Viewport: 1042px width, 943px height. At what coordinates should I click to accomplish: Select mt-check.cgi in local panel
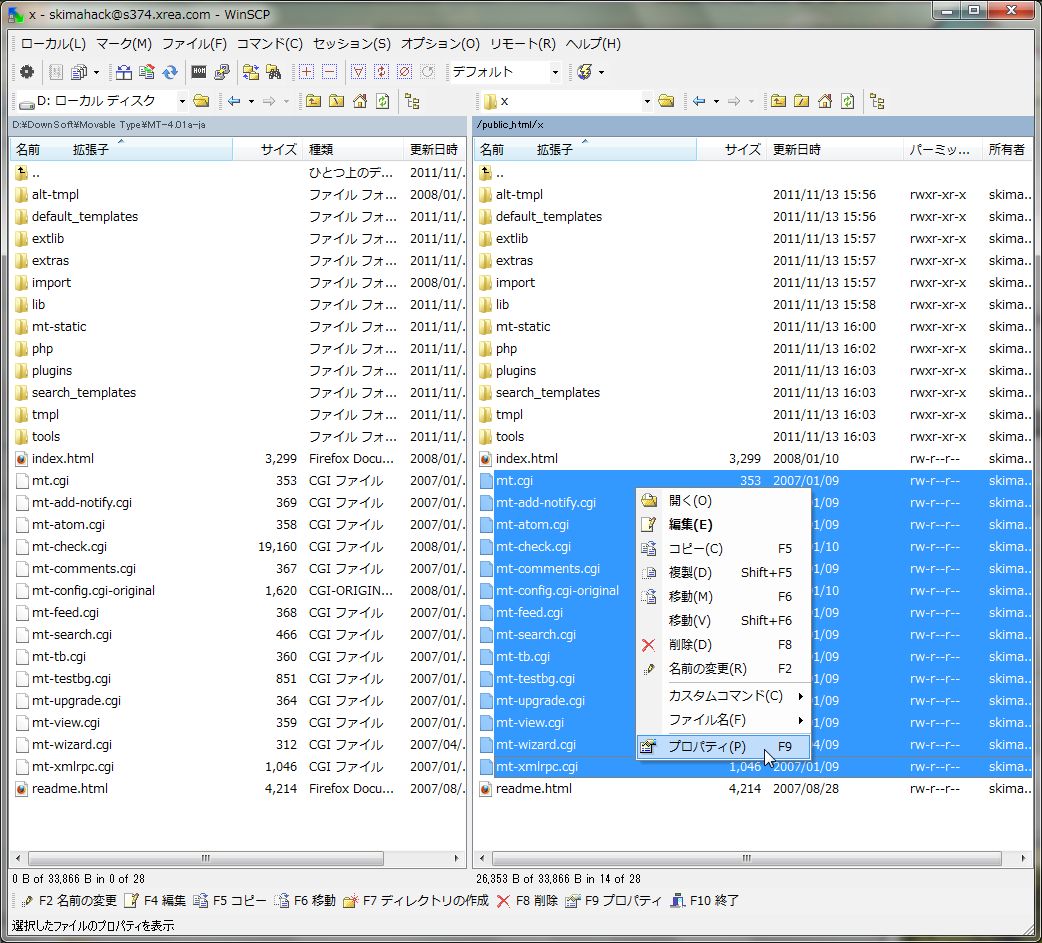pyautogui.click(x=69, y=547)
